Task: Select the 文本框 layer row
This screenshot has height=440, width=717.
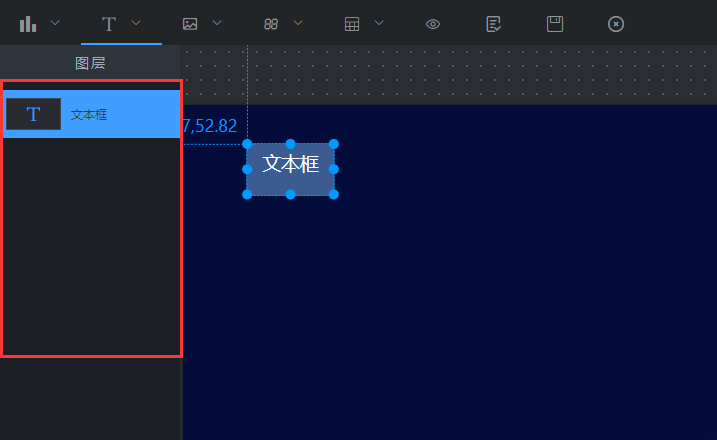Action: tap(91, 114)
